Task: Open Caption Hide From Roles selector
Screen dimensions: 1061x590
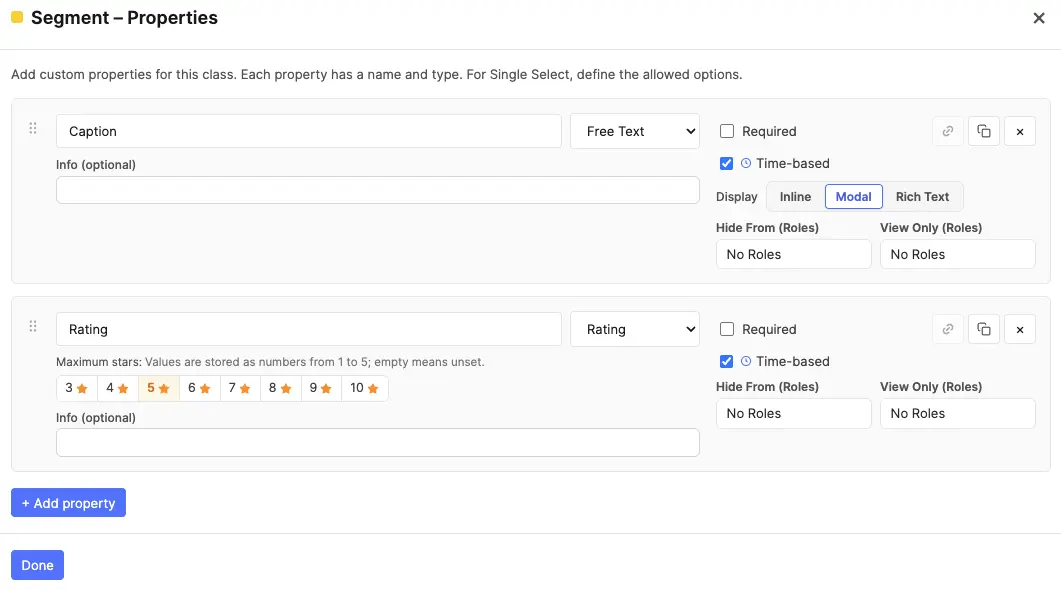Action: (x=794, y=254)
